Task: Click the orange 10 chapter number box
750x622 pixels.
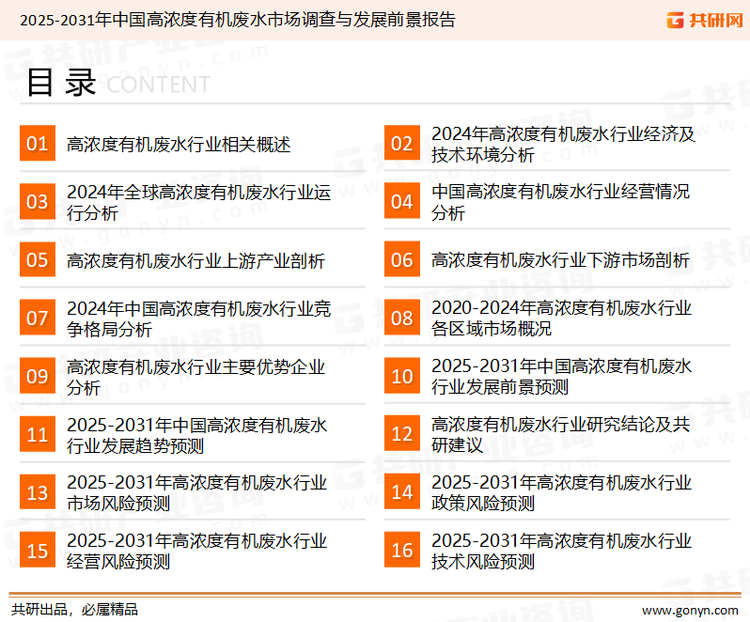Action: [x=402, y=376]
